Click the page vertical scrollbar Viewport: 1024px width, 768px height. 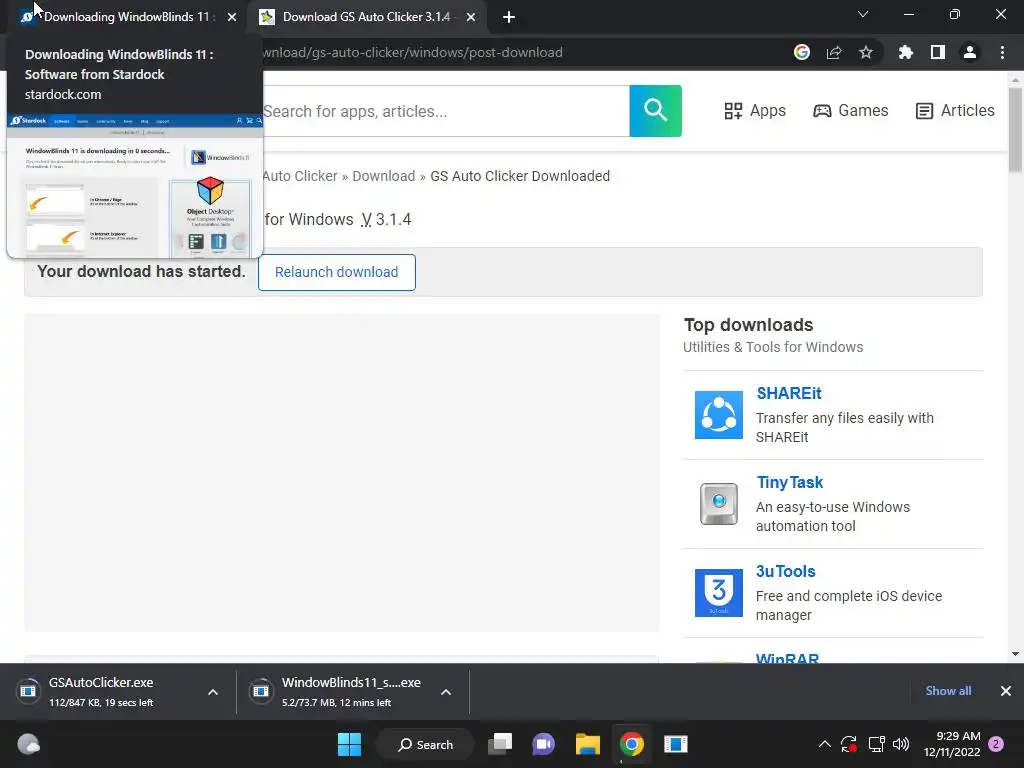(x=1015, y=129)
